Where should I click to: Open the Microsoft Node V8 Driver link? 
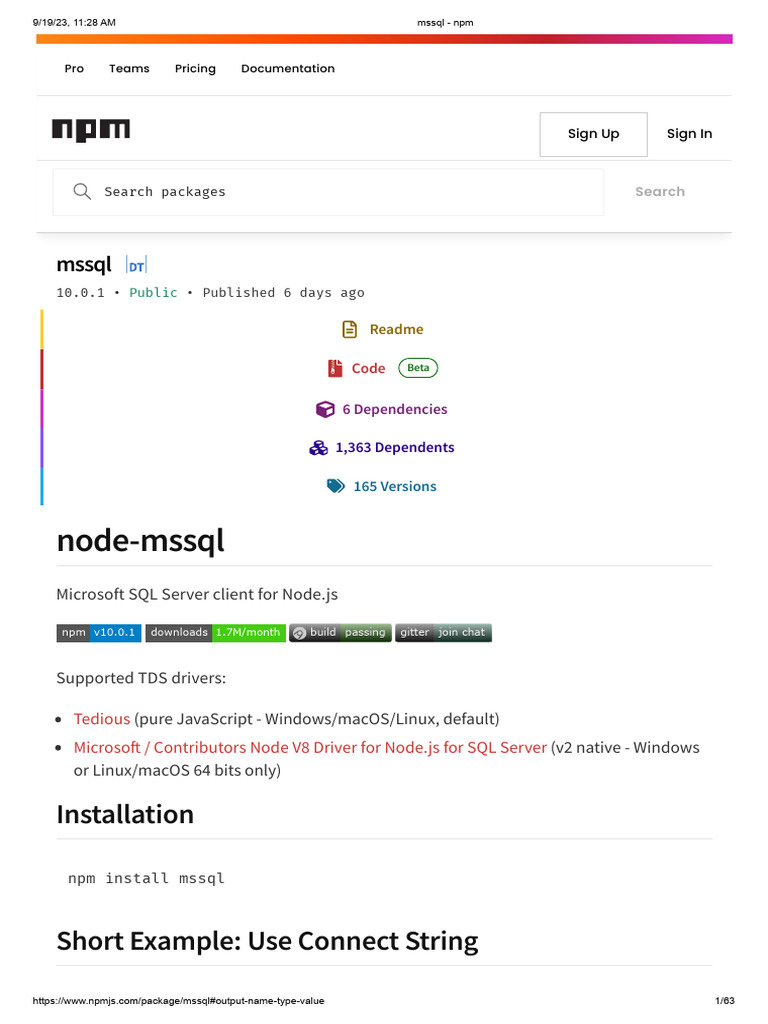point(310,747)
